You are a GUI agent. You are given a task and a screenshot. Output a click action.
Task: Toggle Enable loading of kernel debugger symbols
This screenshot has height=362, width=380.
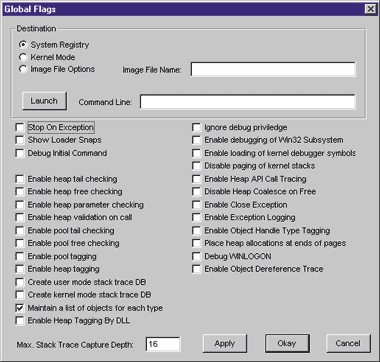click(x=197, y=153)
